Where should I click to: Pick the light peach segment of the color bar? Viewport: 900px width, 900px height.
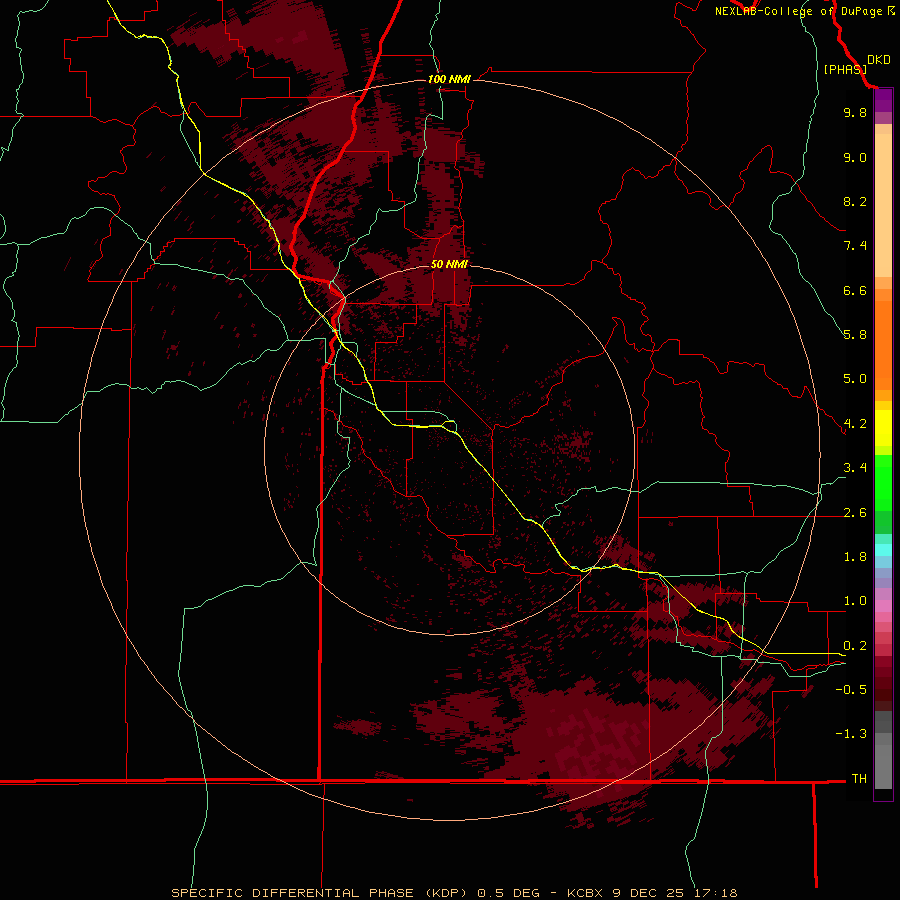click(883, 205)
